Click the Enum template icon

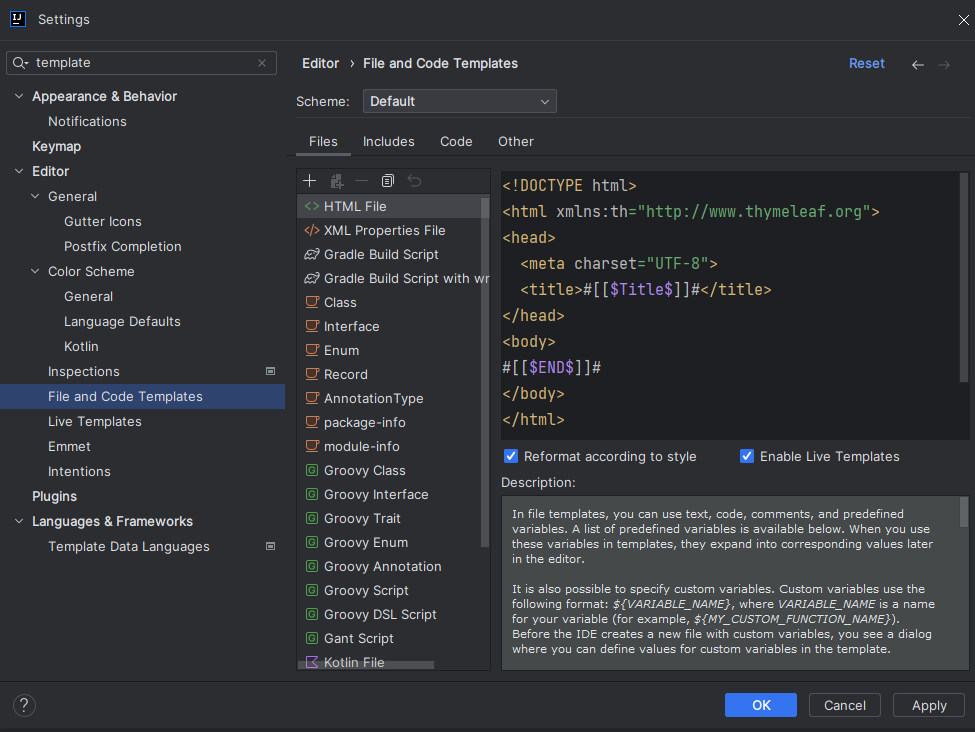click(x=312, y=350)
